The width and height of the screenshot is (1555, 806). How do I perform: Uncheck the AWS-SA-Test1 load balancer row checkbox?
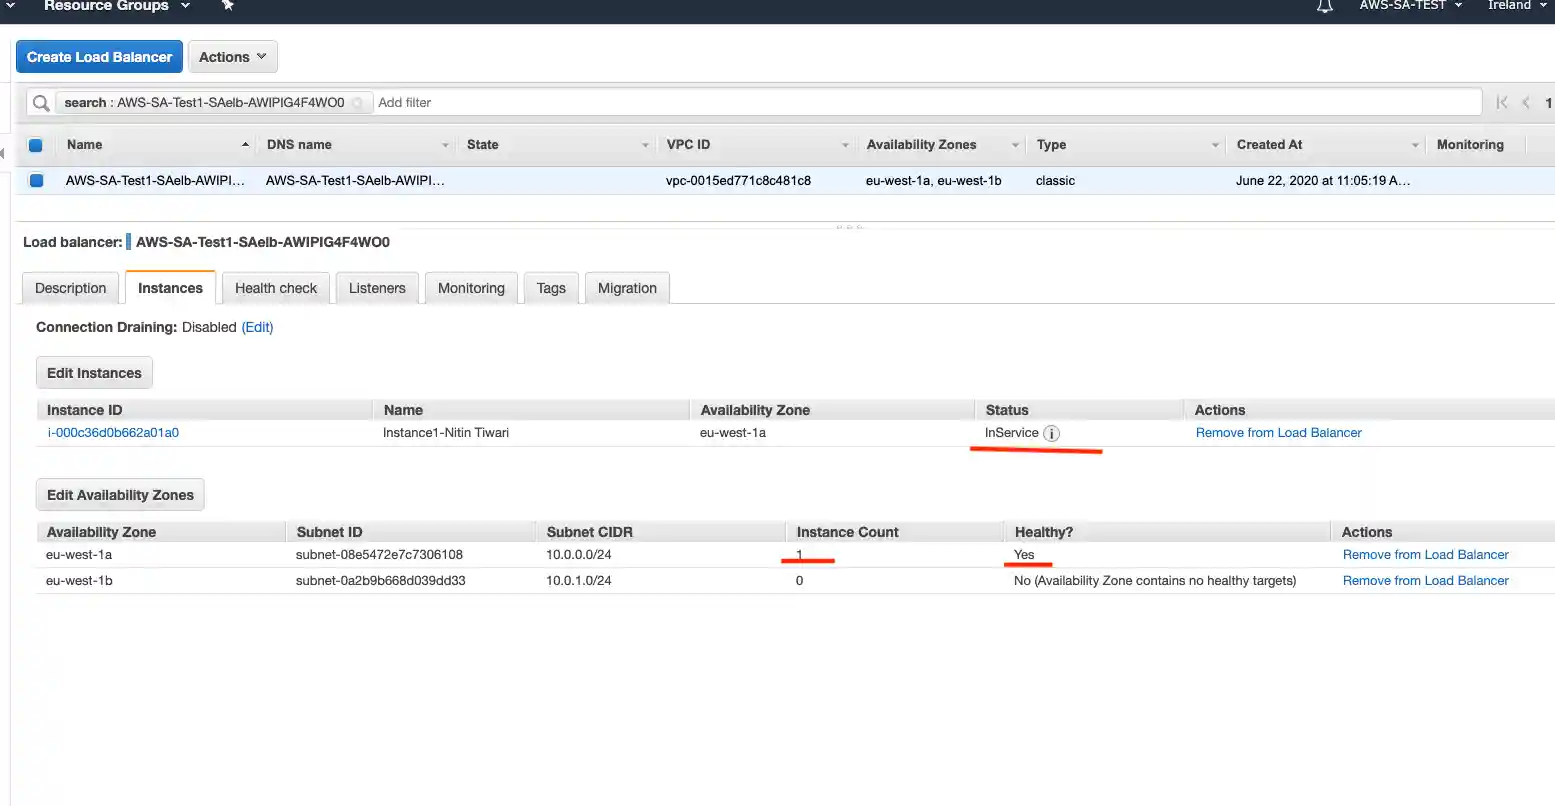coord(36,181)
